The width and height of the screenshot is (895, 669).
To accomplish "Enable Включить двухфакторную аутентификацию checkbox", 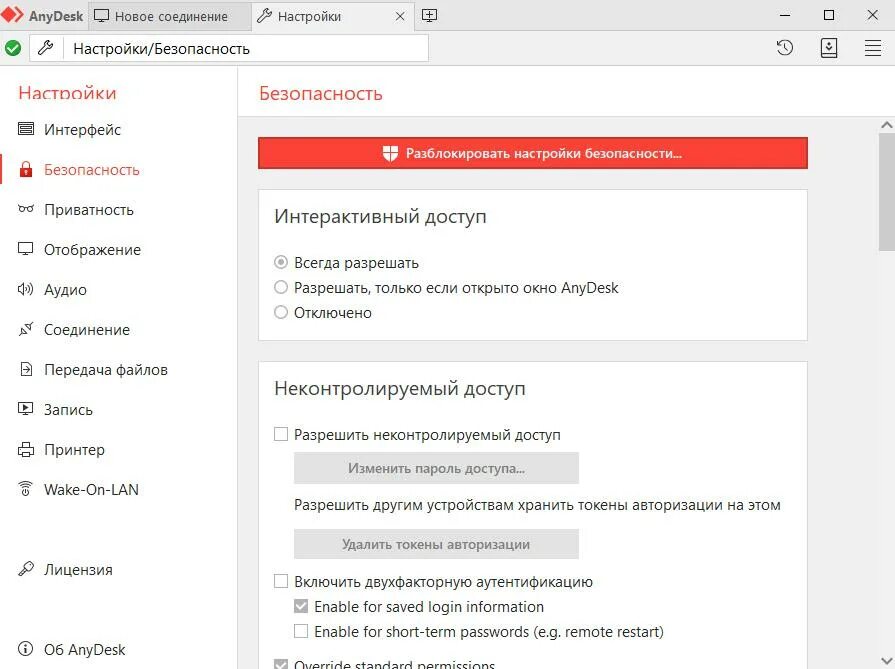I will click(x=281, y=581).
